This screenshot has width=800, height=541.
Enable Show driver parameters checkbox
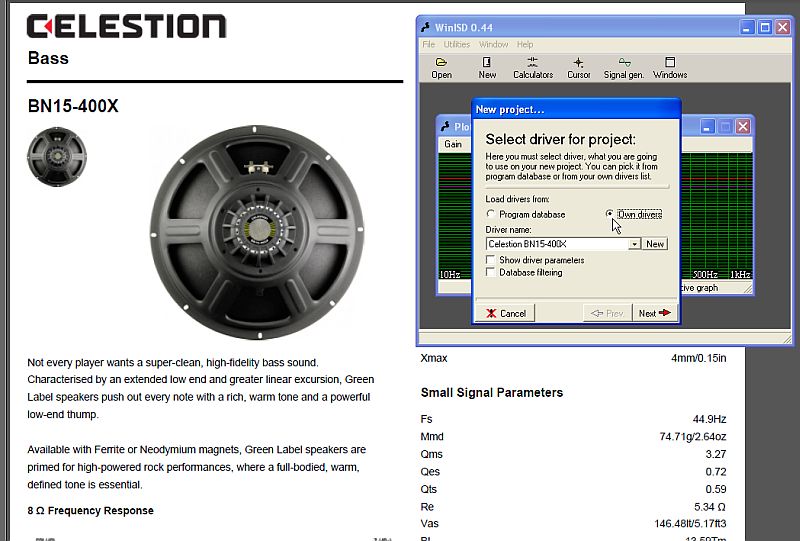pos(490,260)
